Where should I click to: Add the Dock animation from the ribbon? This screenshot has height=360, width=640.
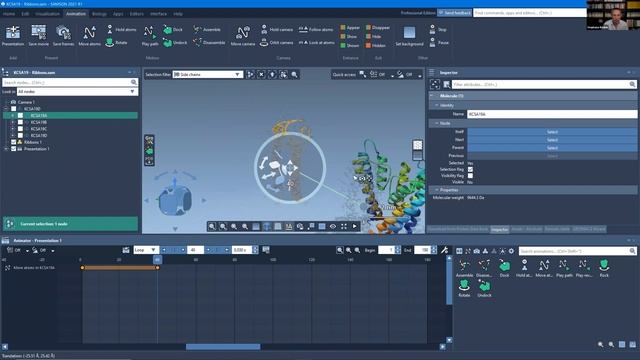(x=173, y=29)
